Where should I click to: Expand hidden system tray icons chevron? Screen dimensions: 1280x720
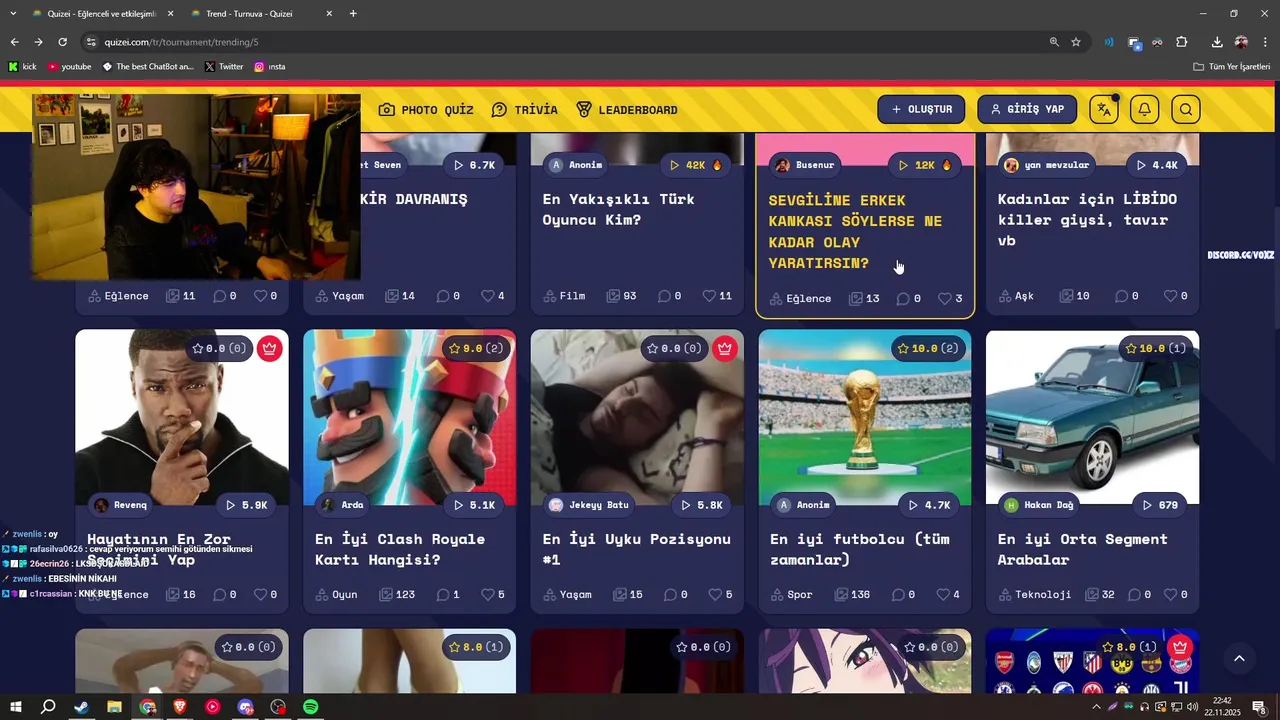[1096, 707]
